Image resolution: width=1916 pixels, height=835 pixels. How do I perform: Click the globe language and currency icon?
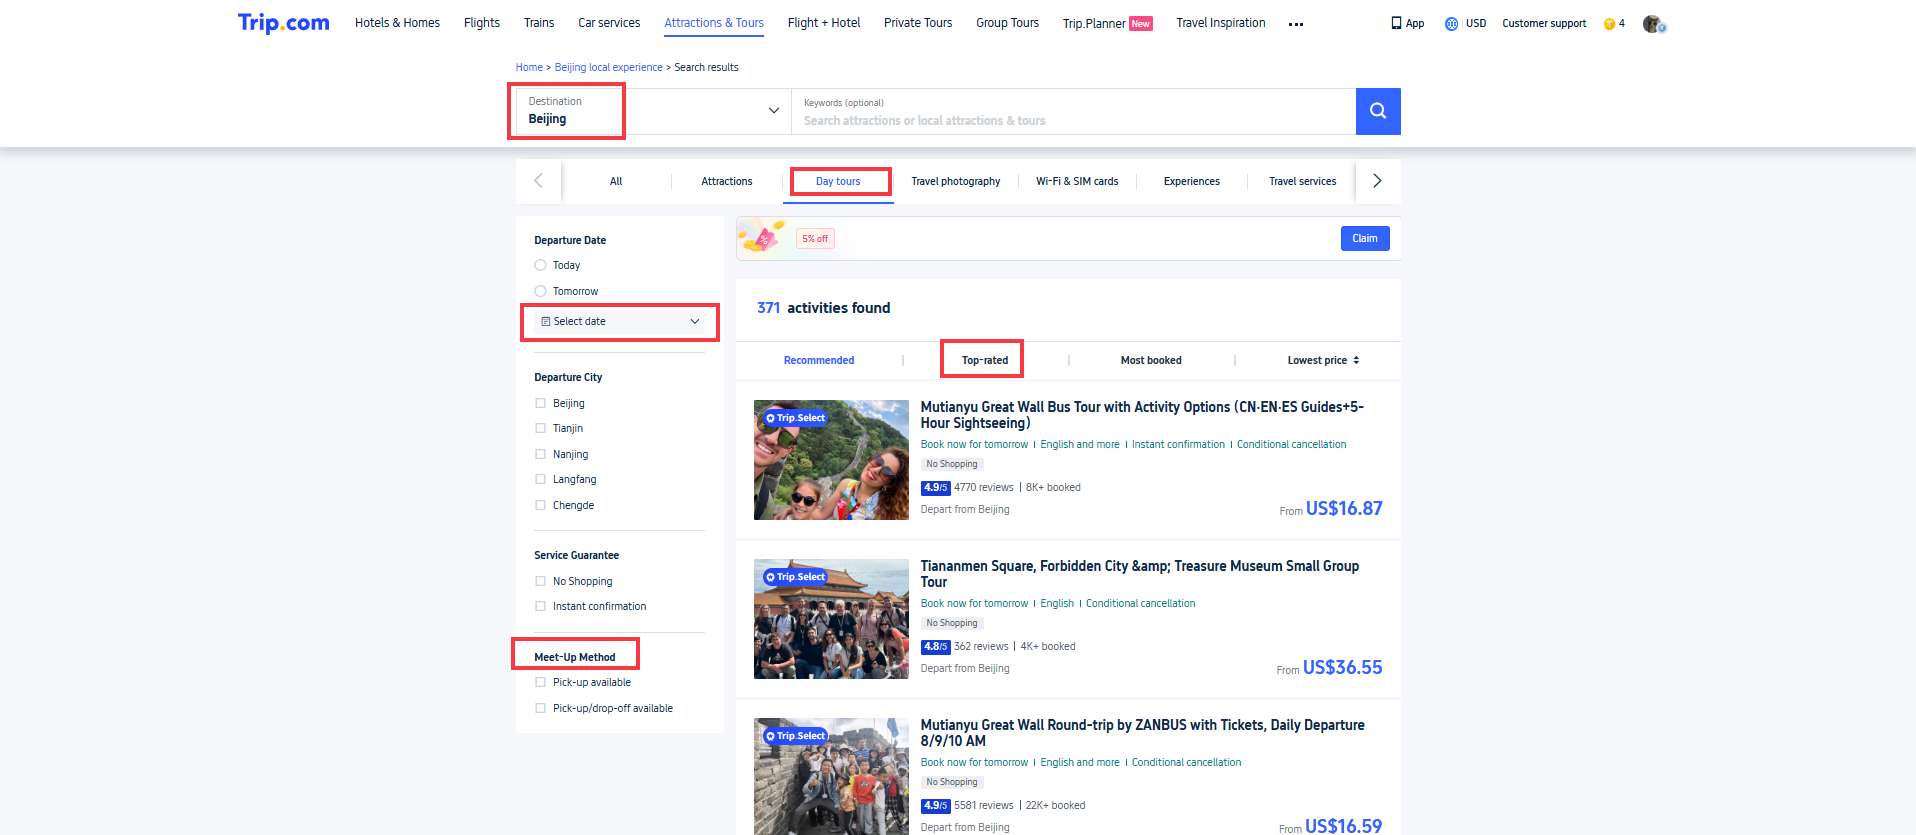coord(1451,24)
